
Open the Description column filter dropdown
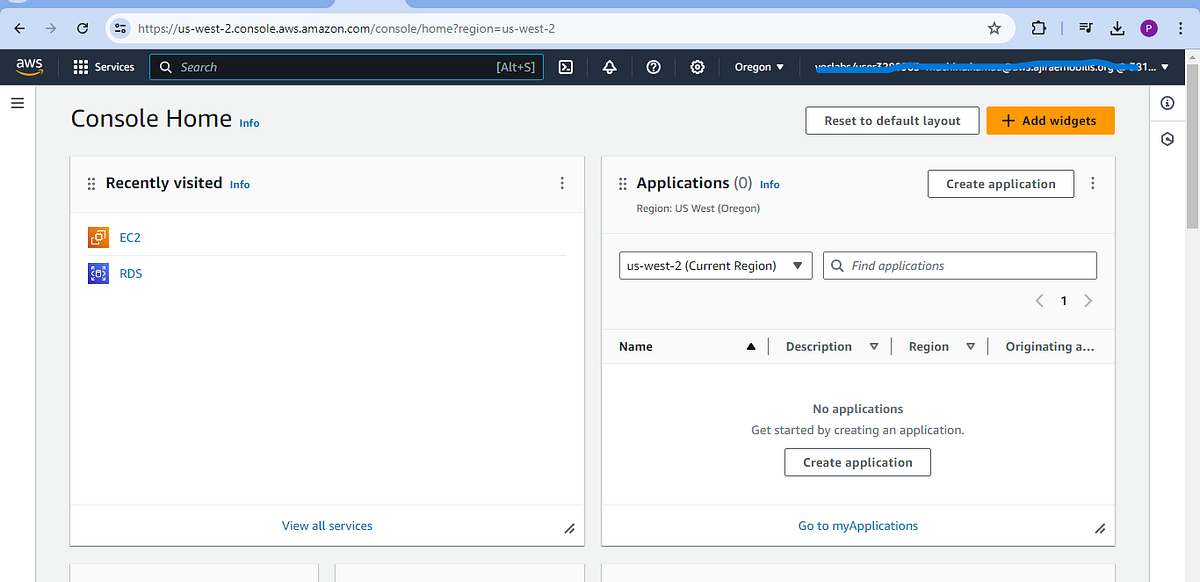873,346
